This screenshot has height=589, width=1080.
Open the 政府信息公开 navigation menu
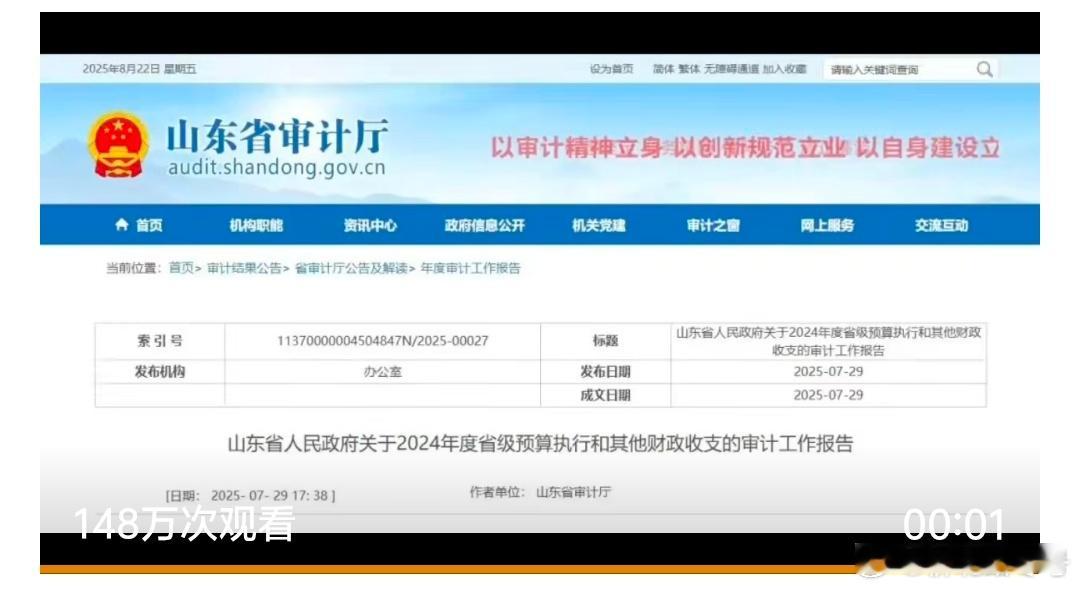485,225
